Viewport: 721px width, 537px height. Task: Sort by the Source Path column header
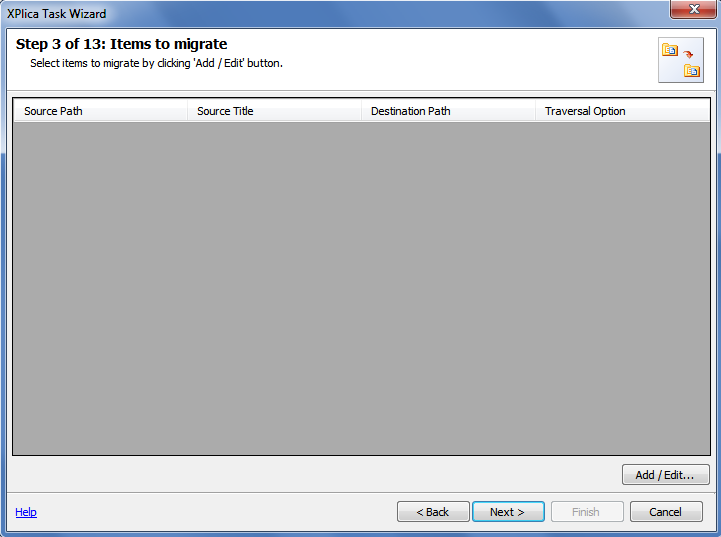point(100,111)
